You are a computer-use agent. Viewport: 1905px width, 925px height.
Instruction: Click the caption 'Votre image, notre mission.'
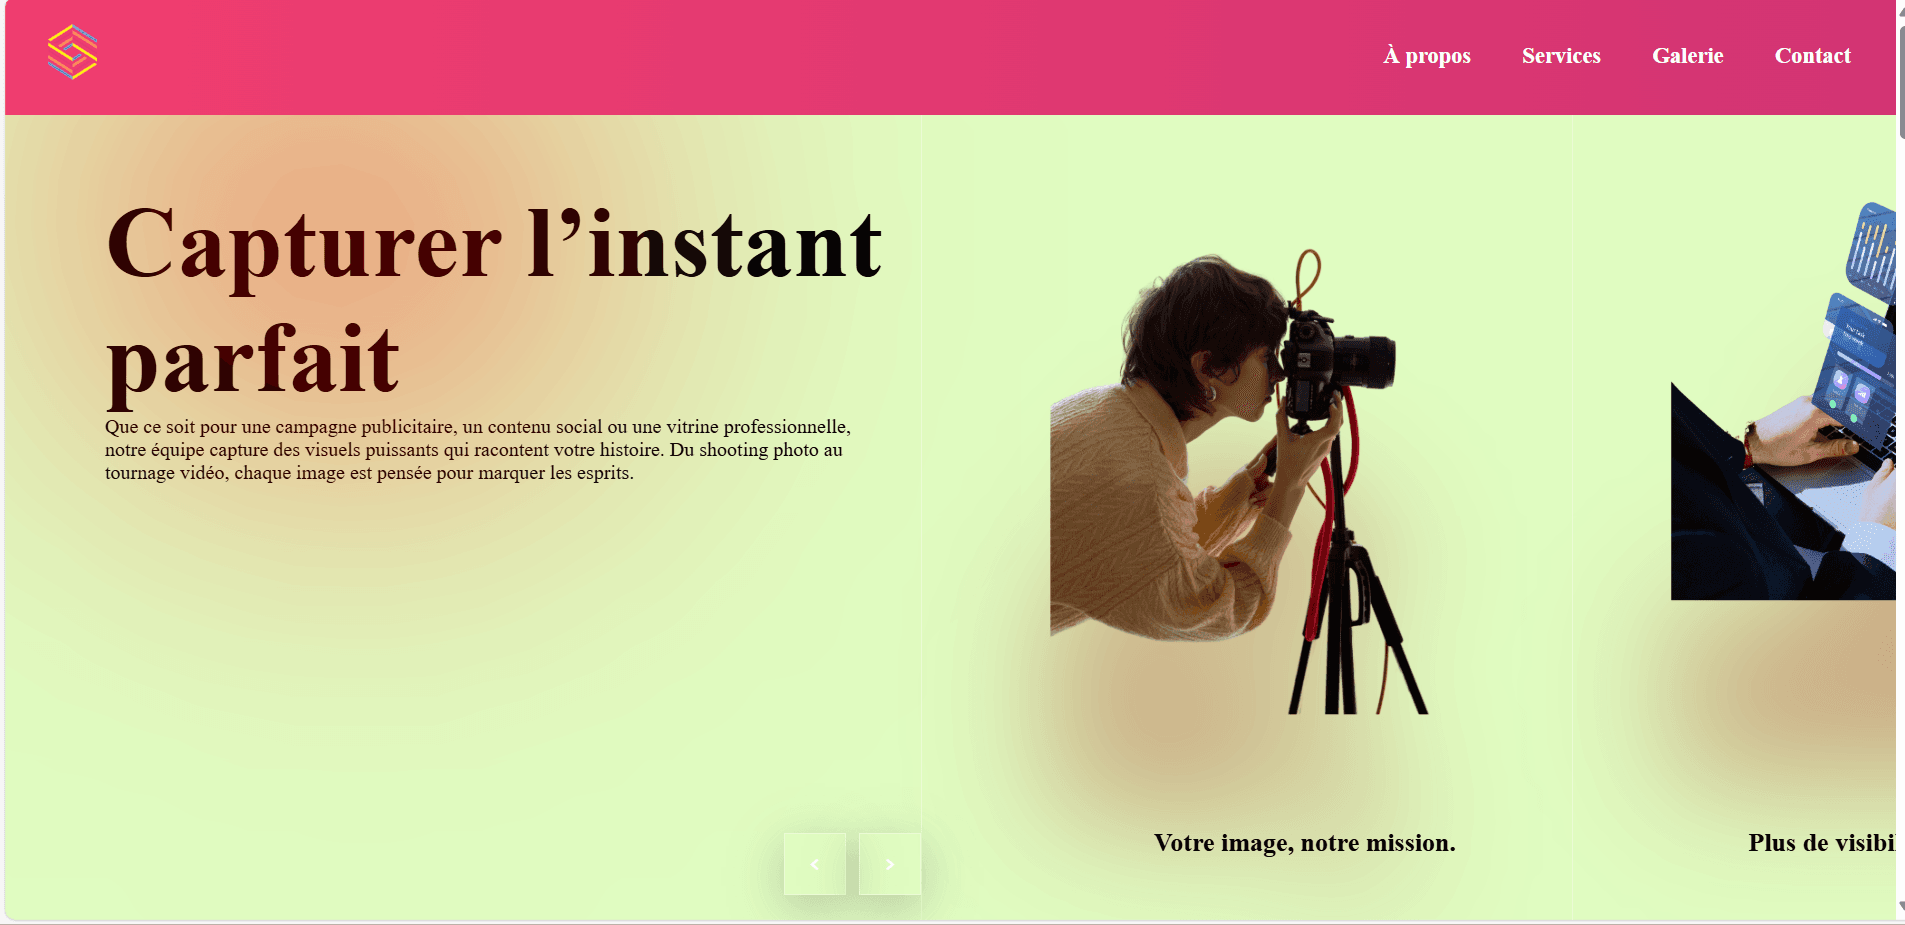tap(1305, 843)
